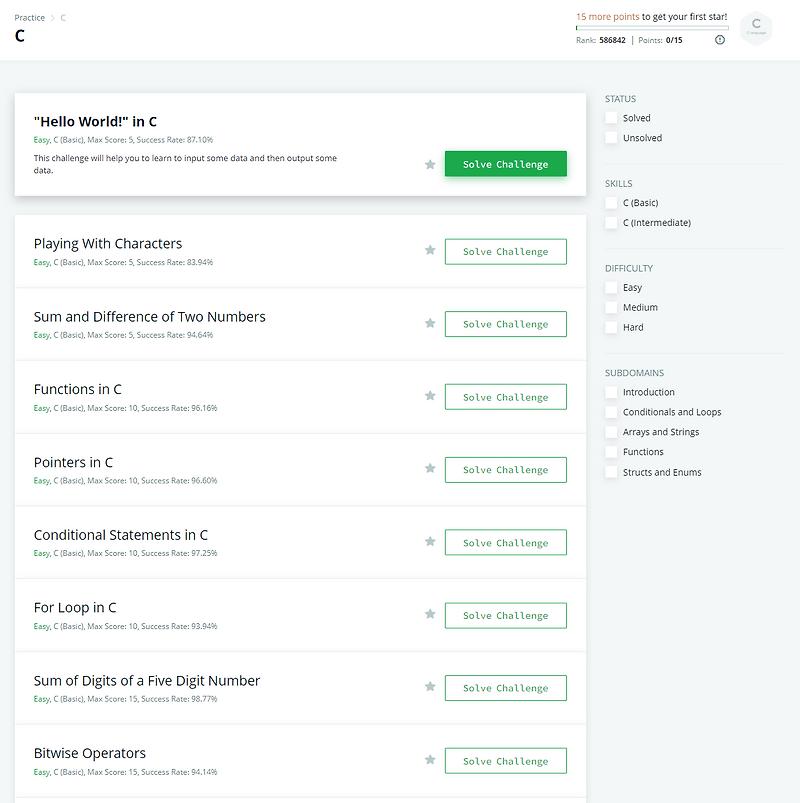This screenshot has width=800, height=803.
Task: Click Solve Challenge for Bitwise Operators
Action: coord(505,760)
